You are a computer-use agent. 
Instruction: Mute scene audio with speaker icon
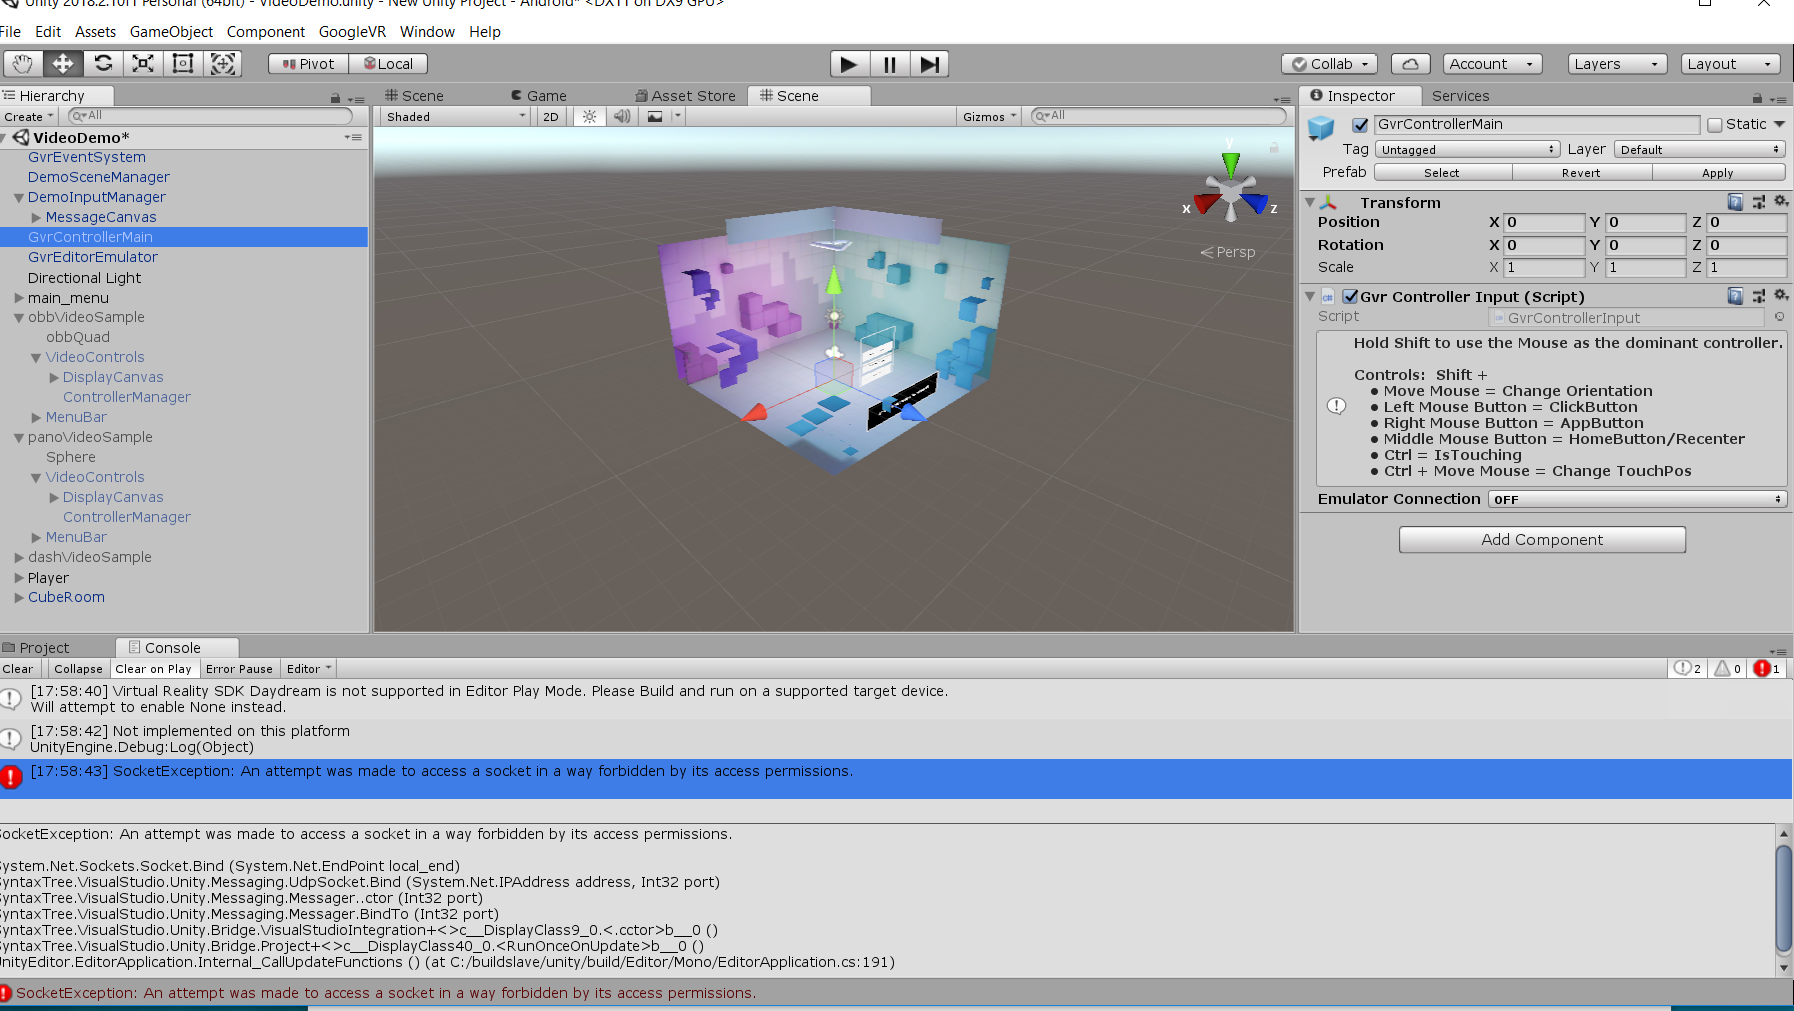tap(622, 116)
